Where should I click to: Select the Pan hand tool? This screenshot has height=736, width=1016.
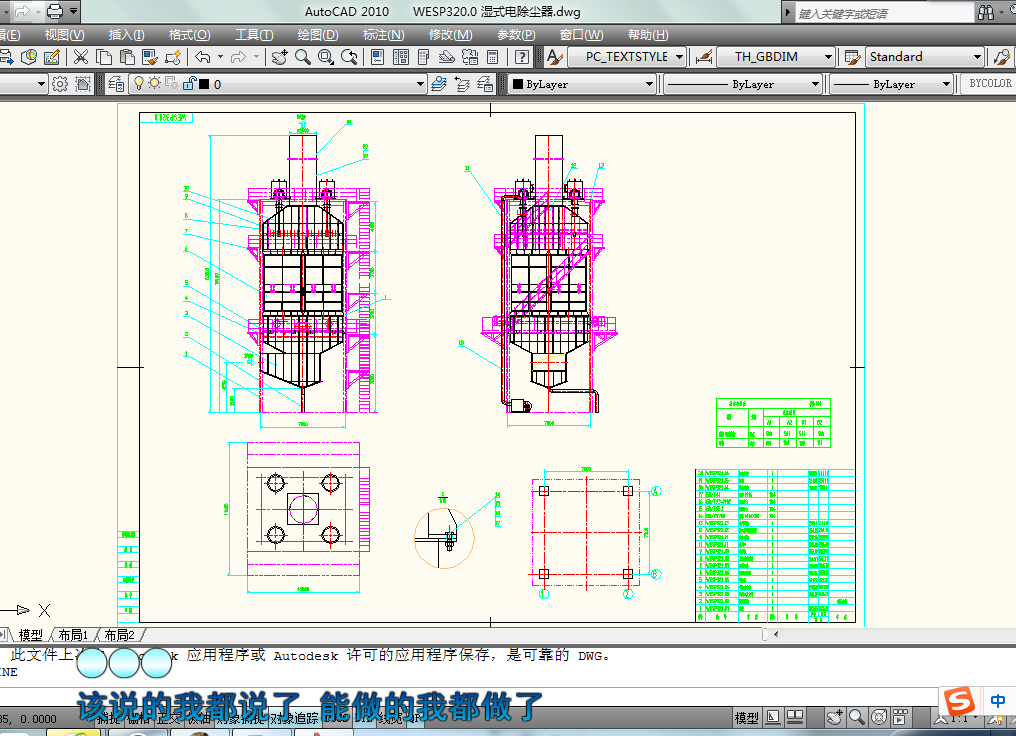tap(280, 57)
